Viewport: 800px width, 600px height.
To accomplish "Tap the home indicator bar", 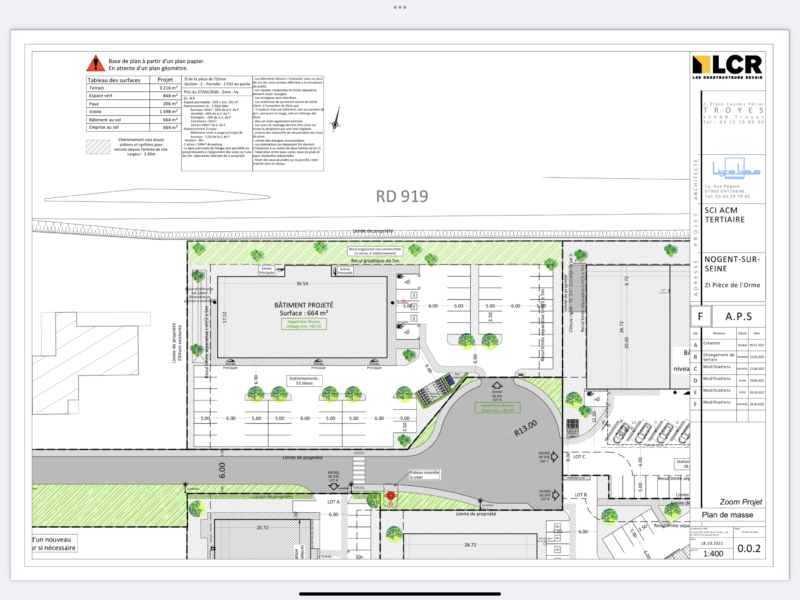I will [x=400, y=593].
